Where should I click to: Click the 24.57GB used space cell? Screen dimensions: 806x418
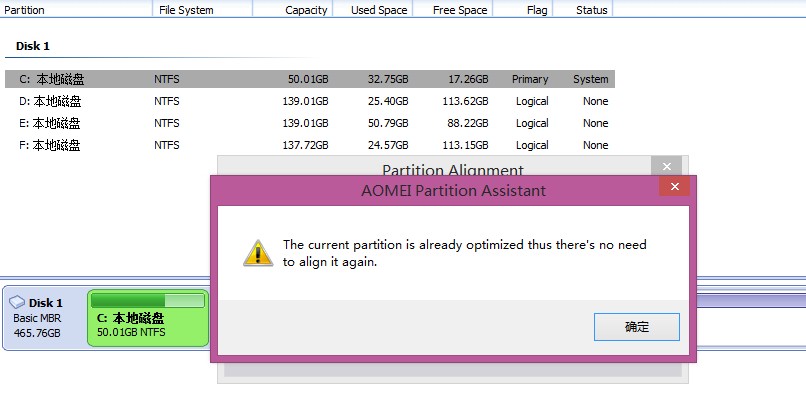coord(388,146)
